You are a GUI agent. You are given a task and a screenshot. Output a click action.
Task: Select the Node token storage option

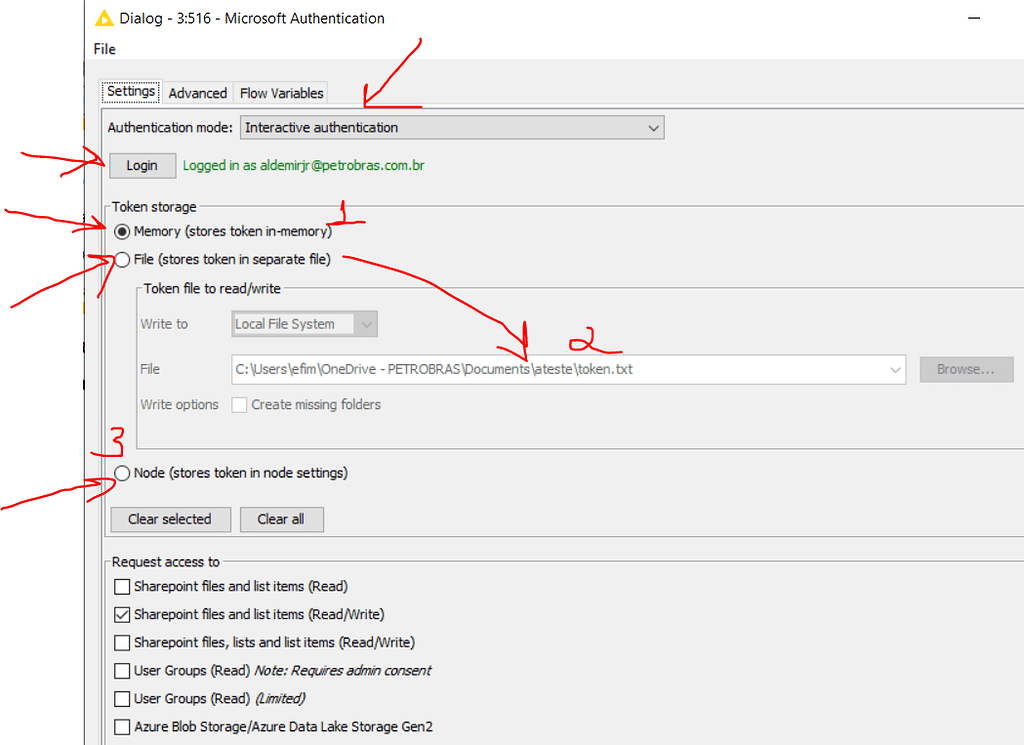coord(122,473)
